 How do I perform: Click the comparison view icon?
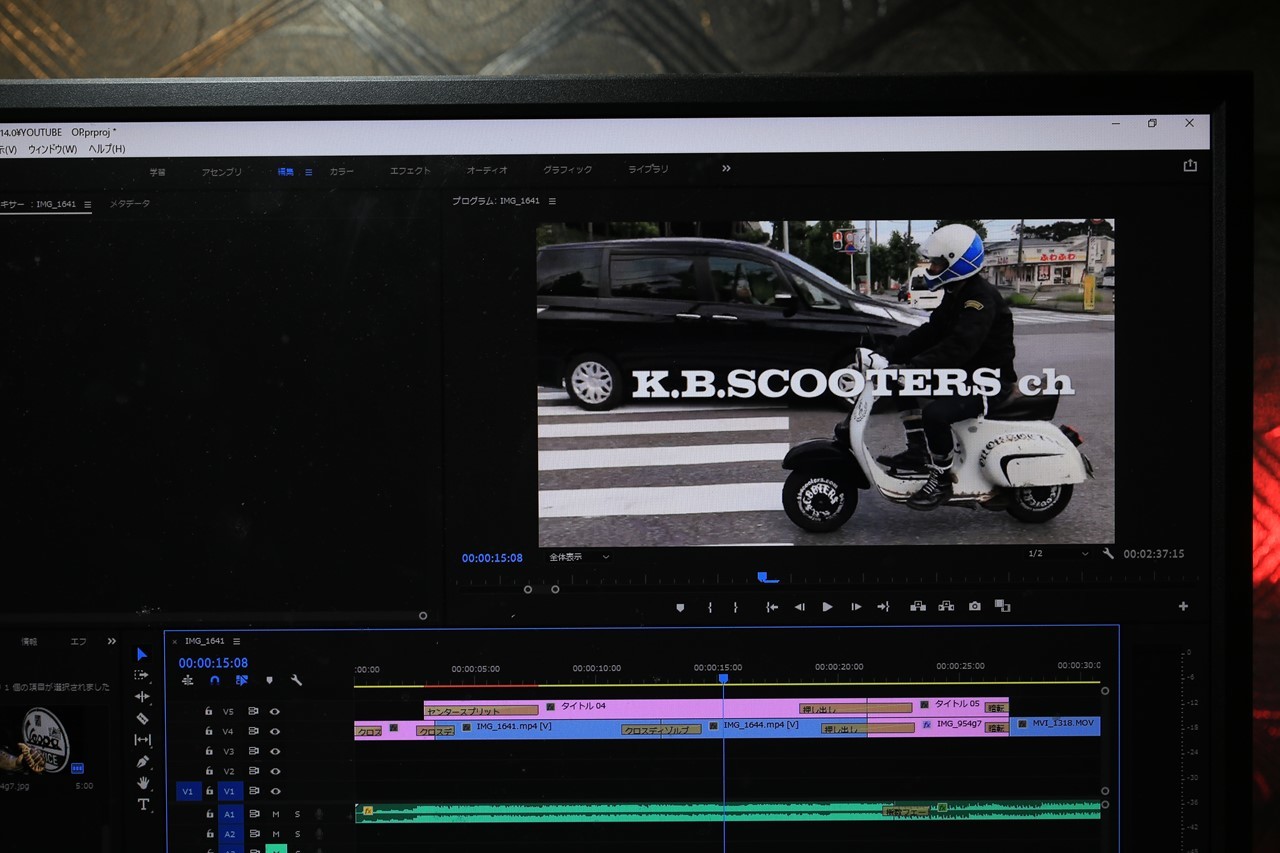pyautogui.click(x=1002, y=606)
